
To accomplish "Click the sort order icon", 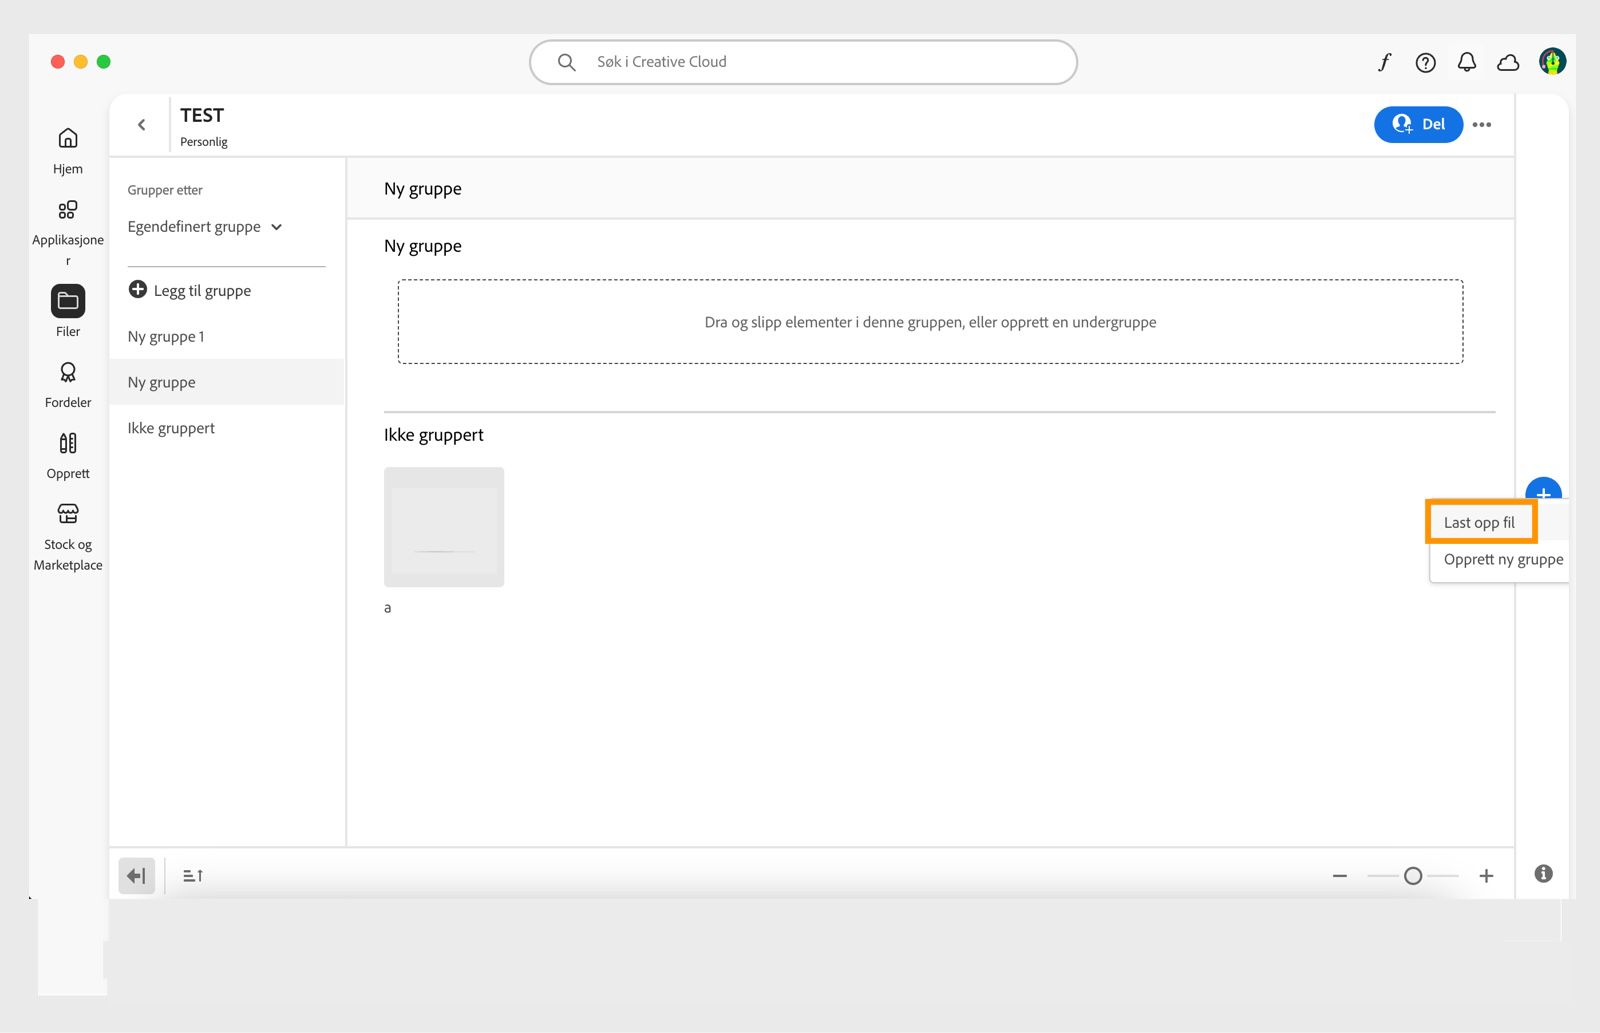I will tap(193, 876).
